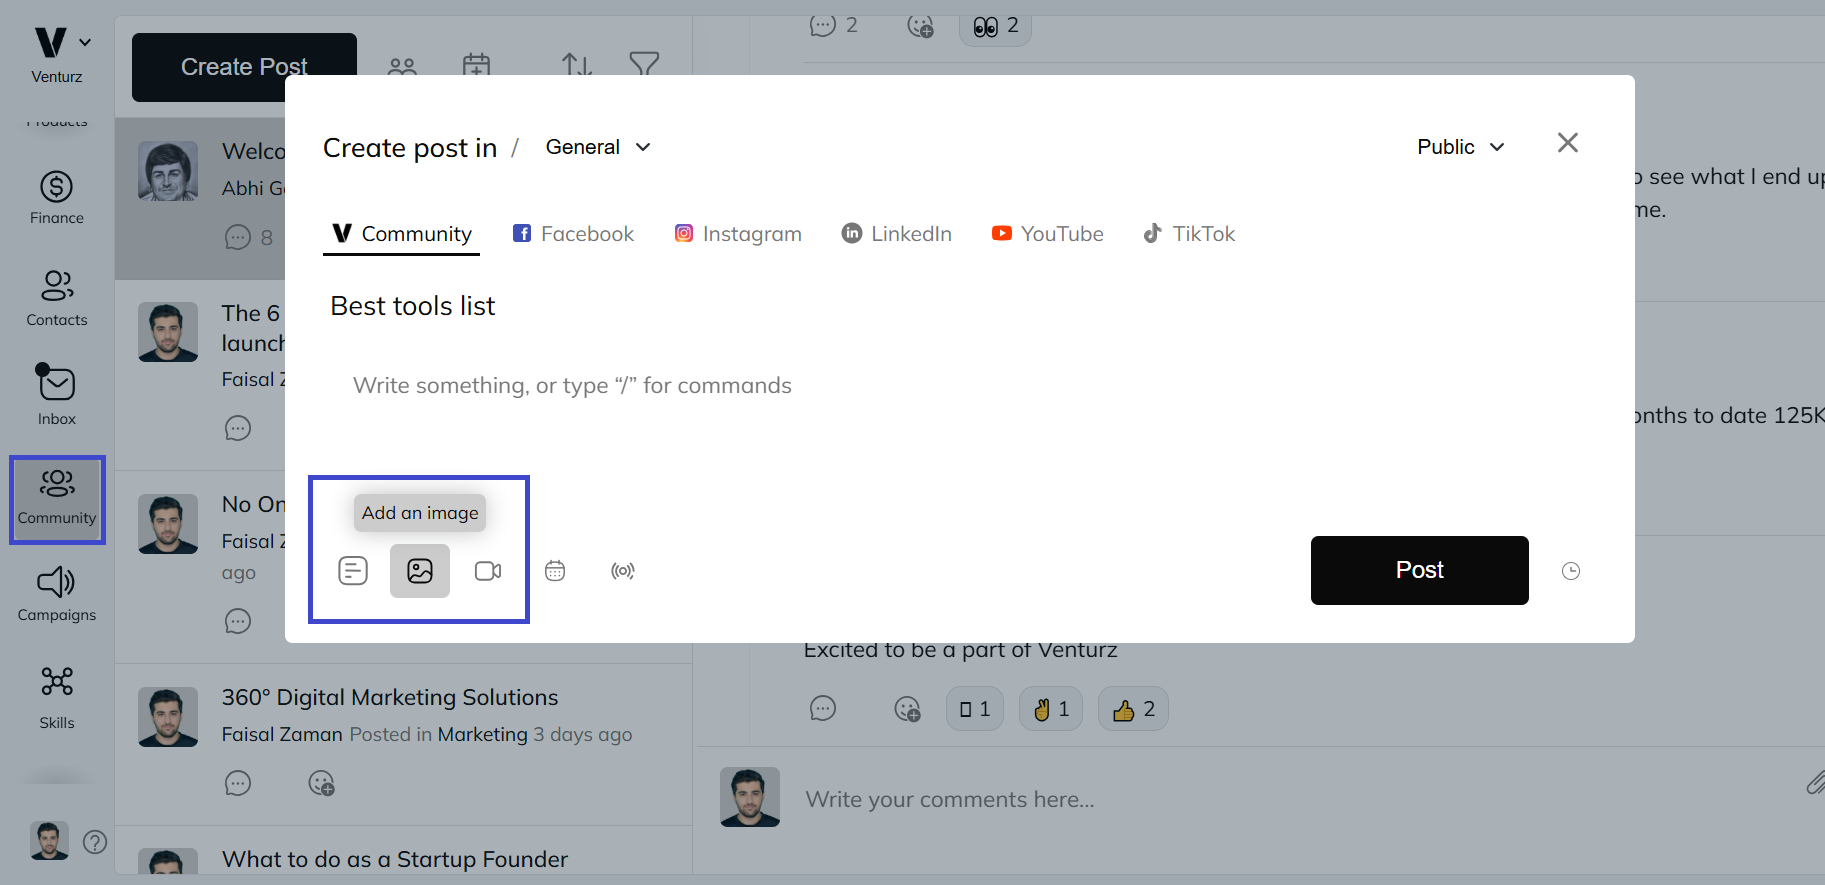The image size is (1825, 885).
Task: Click comment icon under 360° Digital Marketing post
Action: pos(238,783)
